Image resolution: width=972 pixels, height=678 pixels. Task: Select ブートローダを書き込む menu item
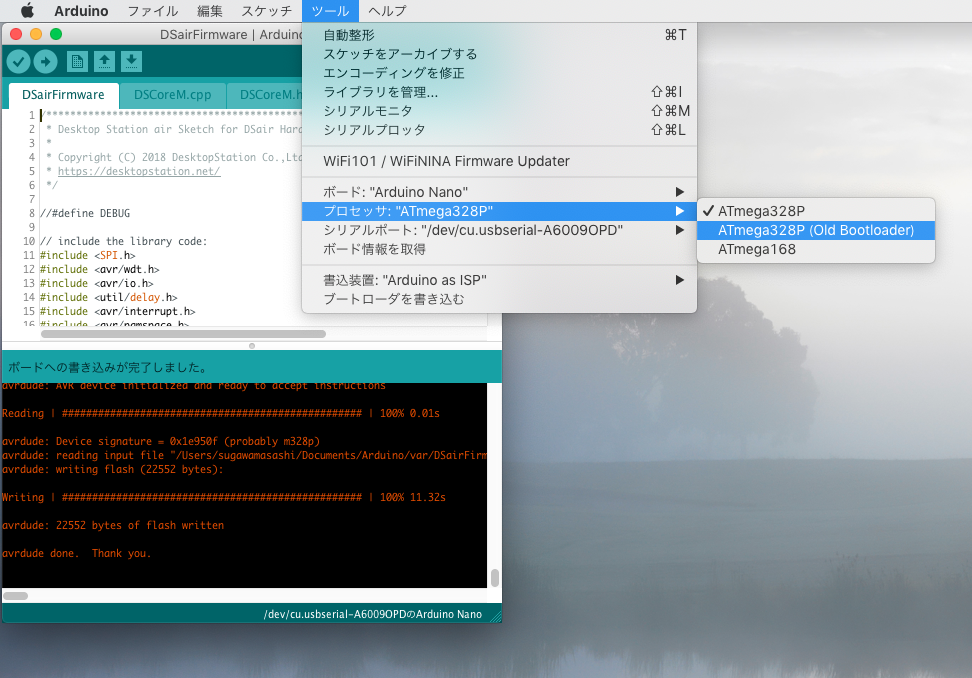tap(499, 299)
